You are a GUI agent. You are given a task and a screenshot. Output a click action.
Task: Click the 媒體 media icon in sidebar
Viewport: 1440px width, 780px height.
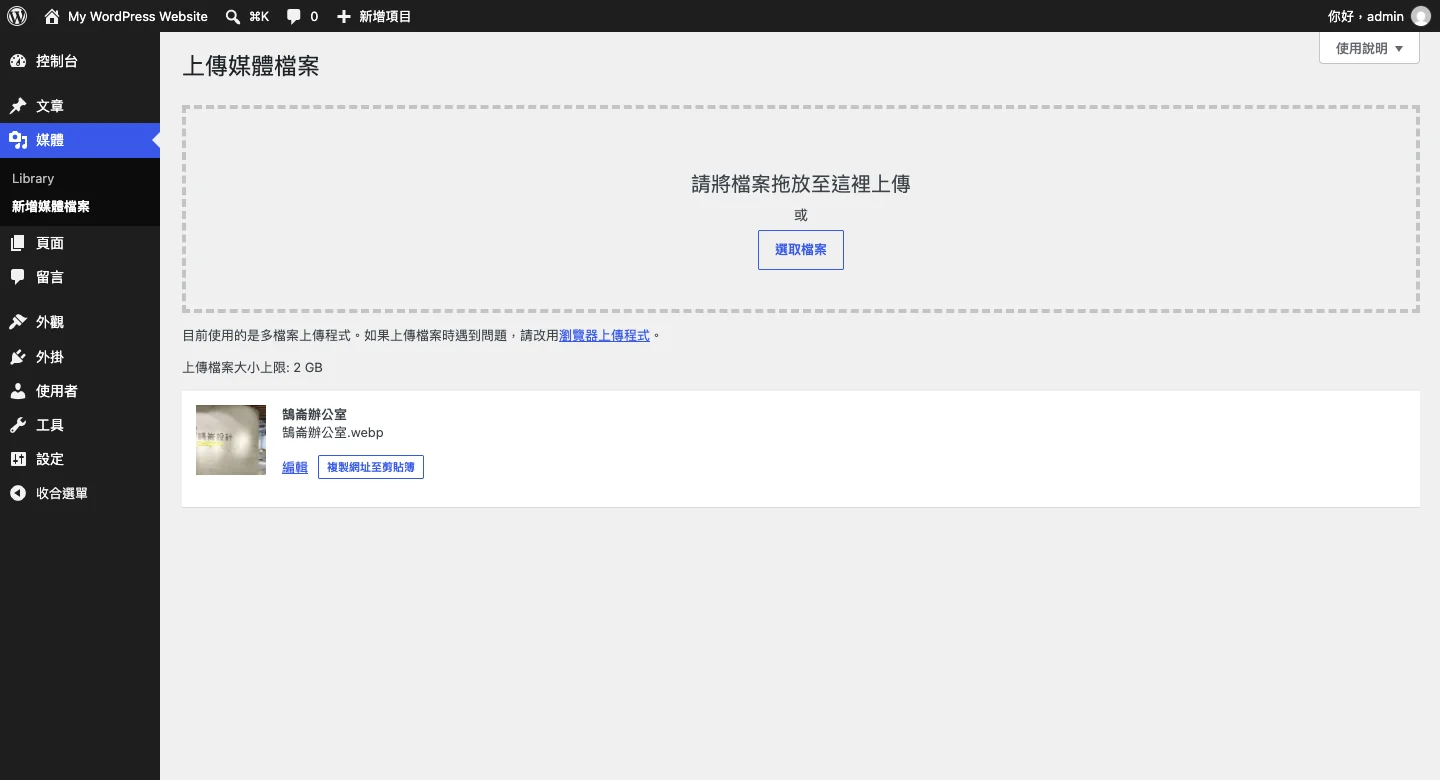point(18,140)
